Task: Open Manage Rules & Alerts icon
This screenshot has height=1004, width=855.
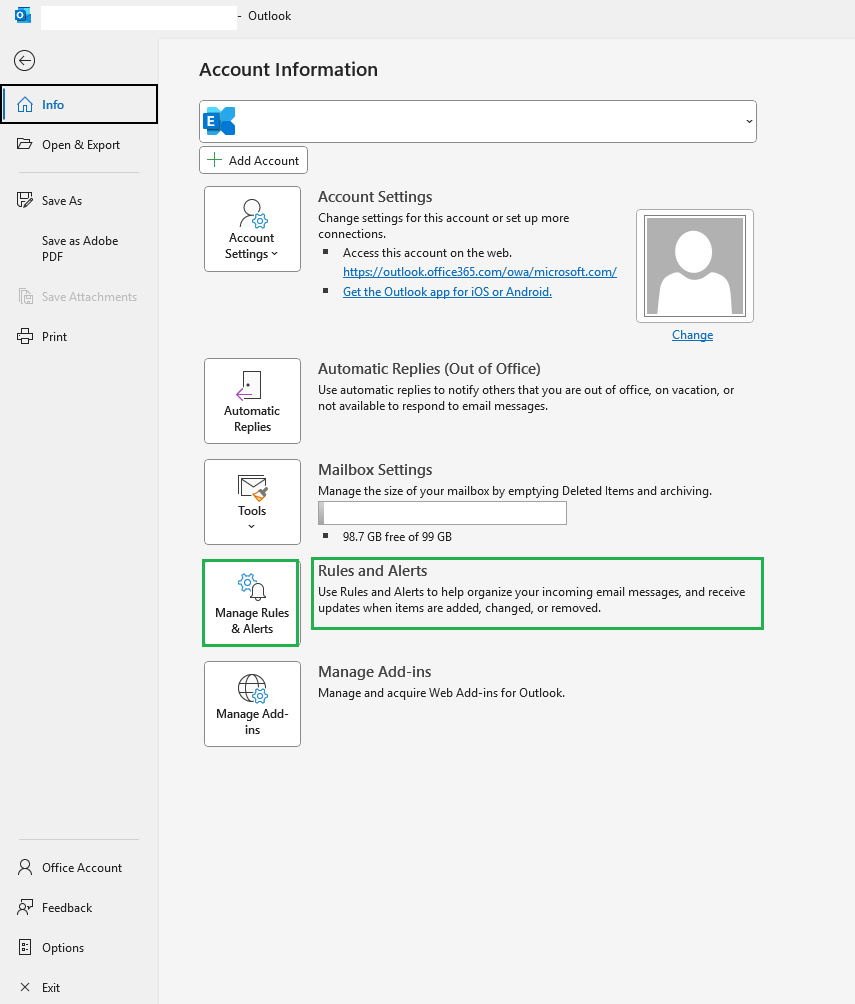Action: (252, 587)
